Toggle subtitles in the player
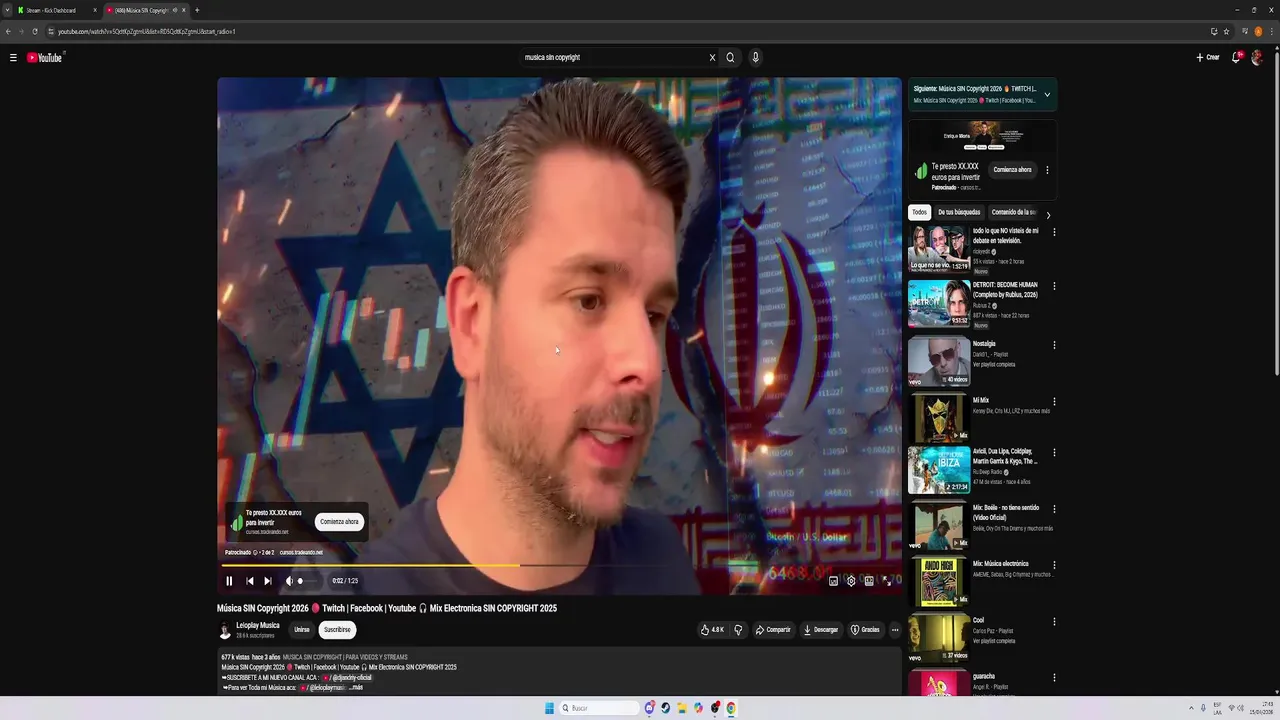The image size is (1280, 720). tap(833, 581)
